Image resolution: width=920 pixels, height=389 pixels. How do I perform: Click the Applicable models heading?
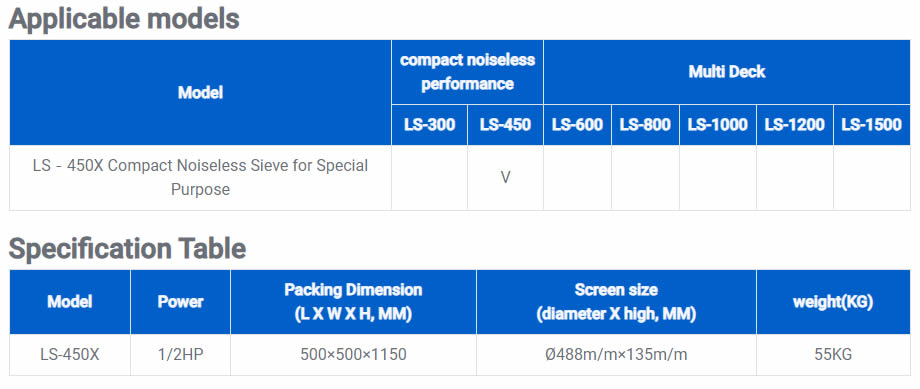[124, 19]
